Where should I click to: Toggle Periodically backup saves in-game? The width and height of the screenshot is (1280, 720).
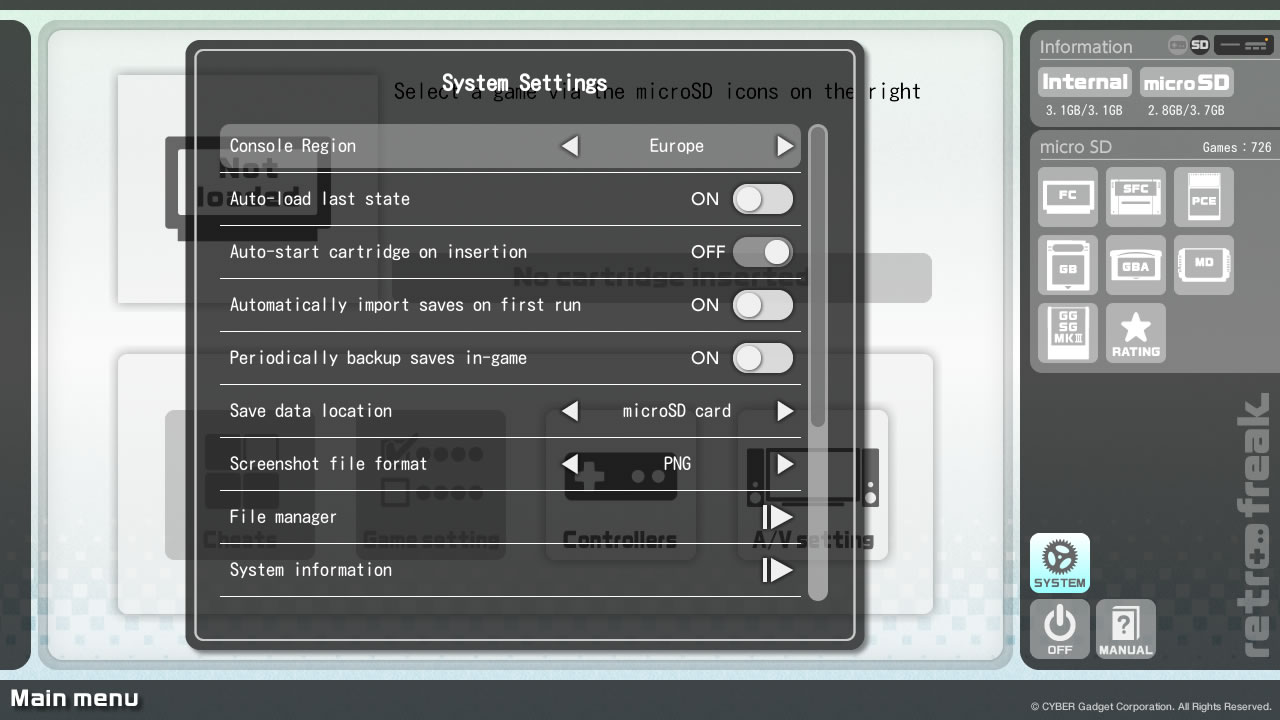point(763,358)
